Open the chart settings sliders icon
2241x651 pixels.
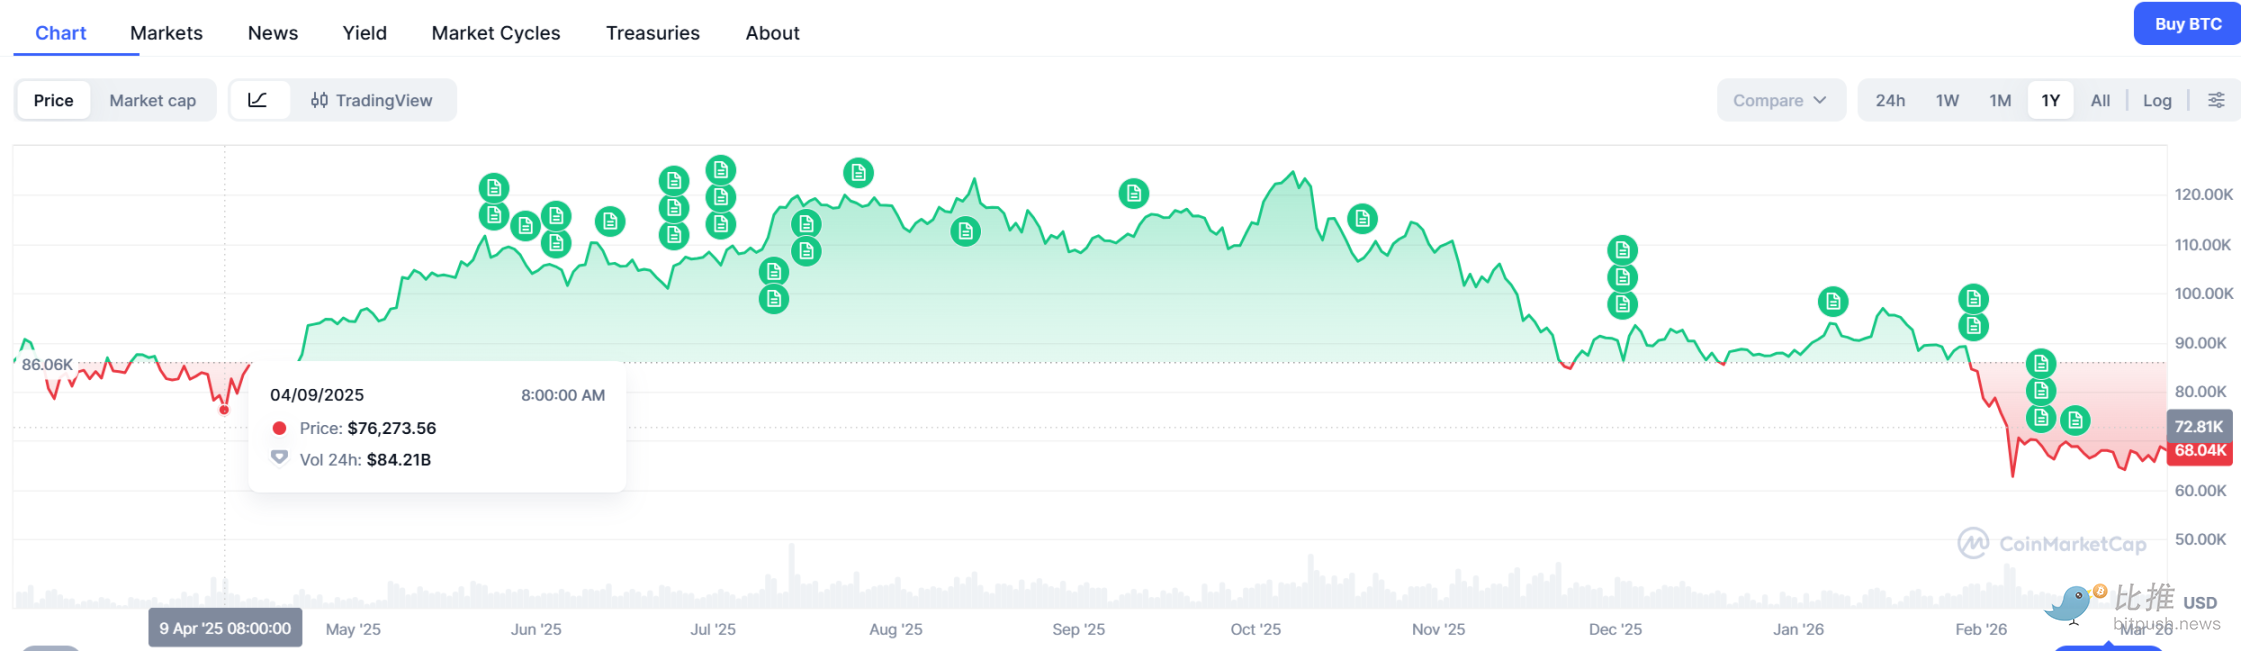coord(2216,100)
